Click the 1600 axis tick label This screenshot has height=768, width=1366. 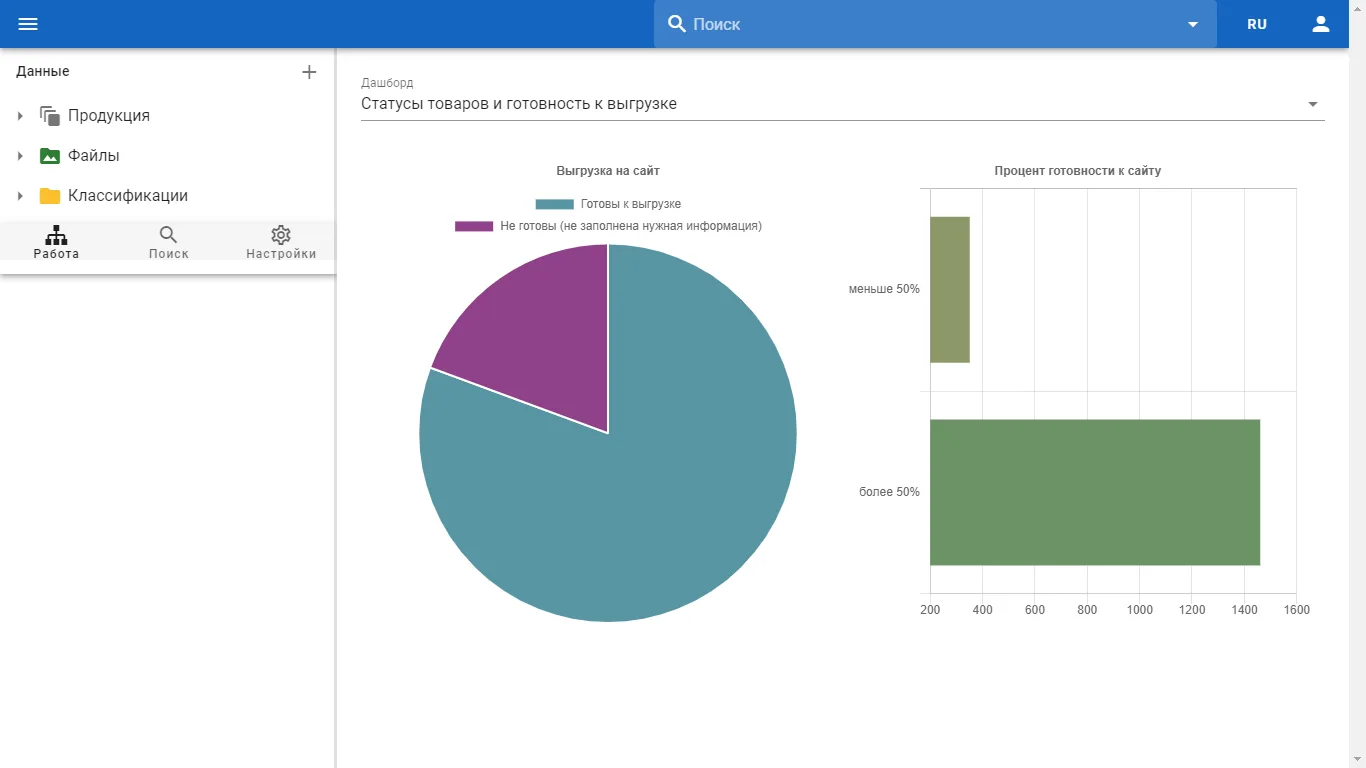tap(1296, 610)
